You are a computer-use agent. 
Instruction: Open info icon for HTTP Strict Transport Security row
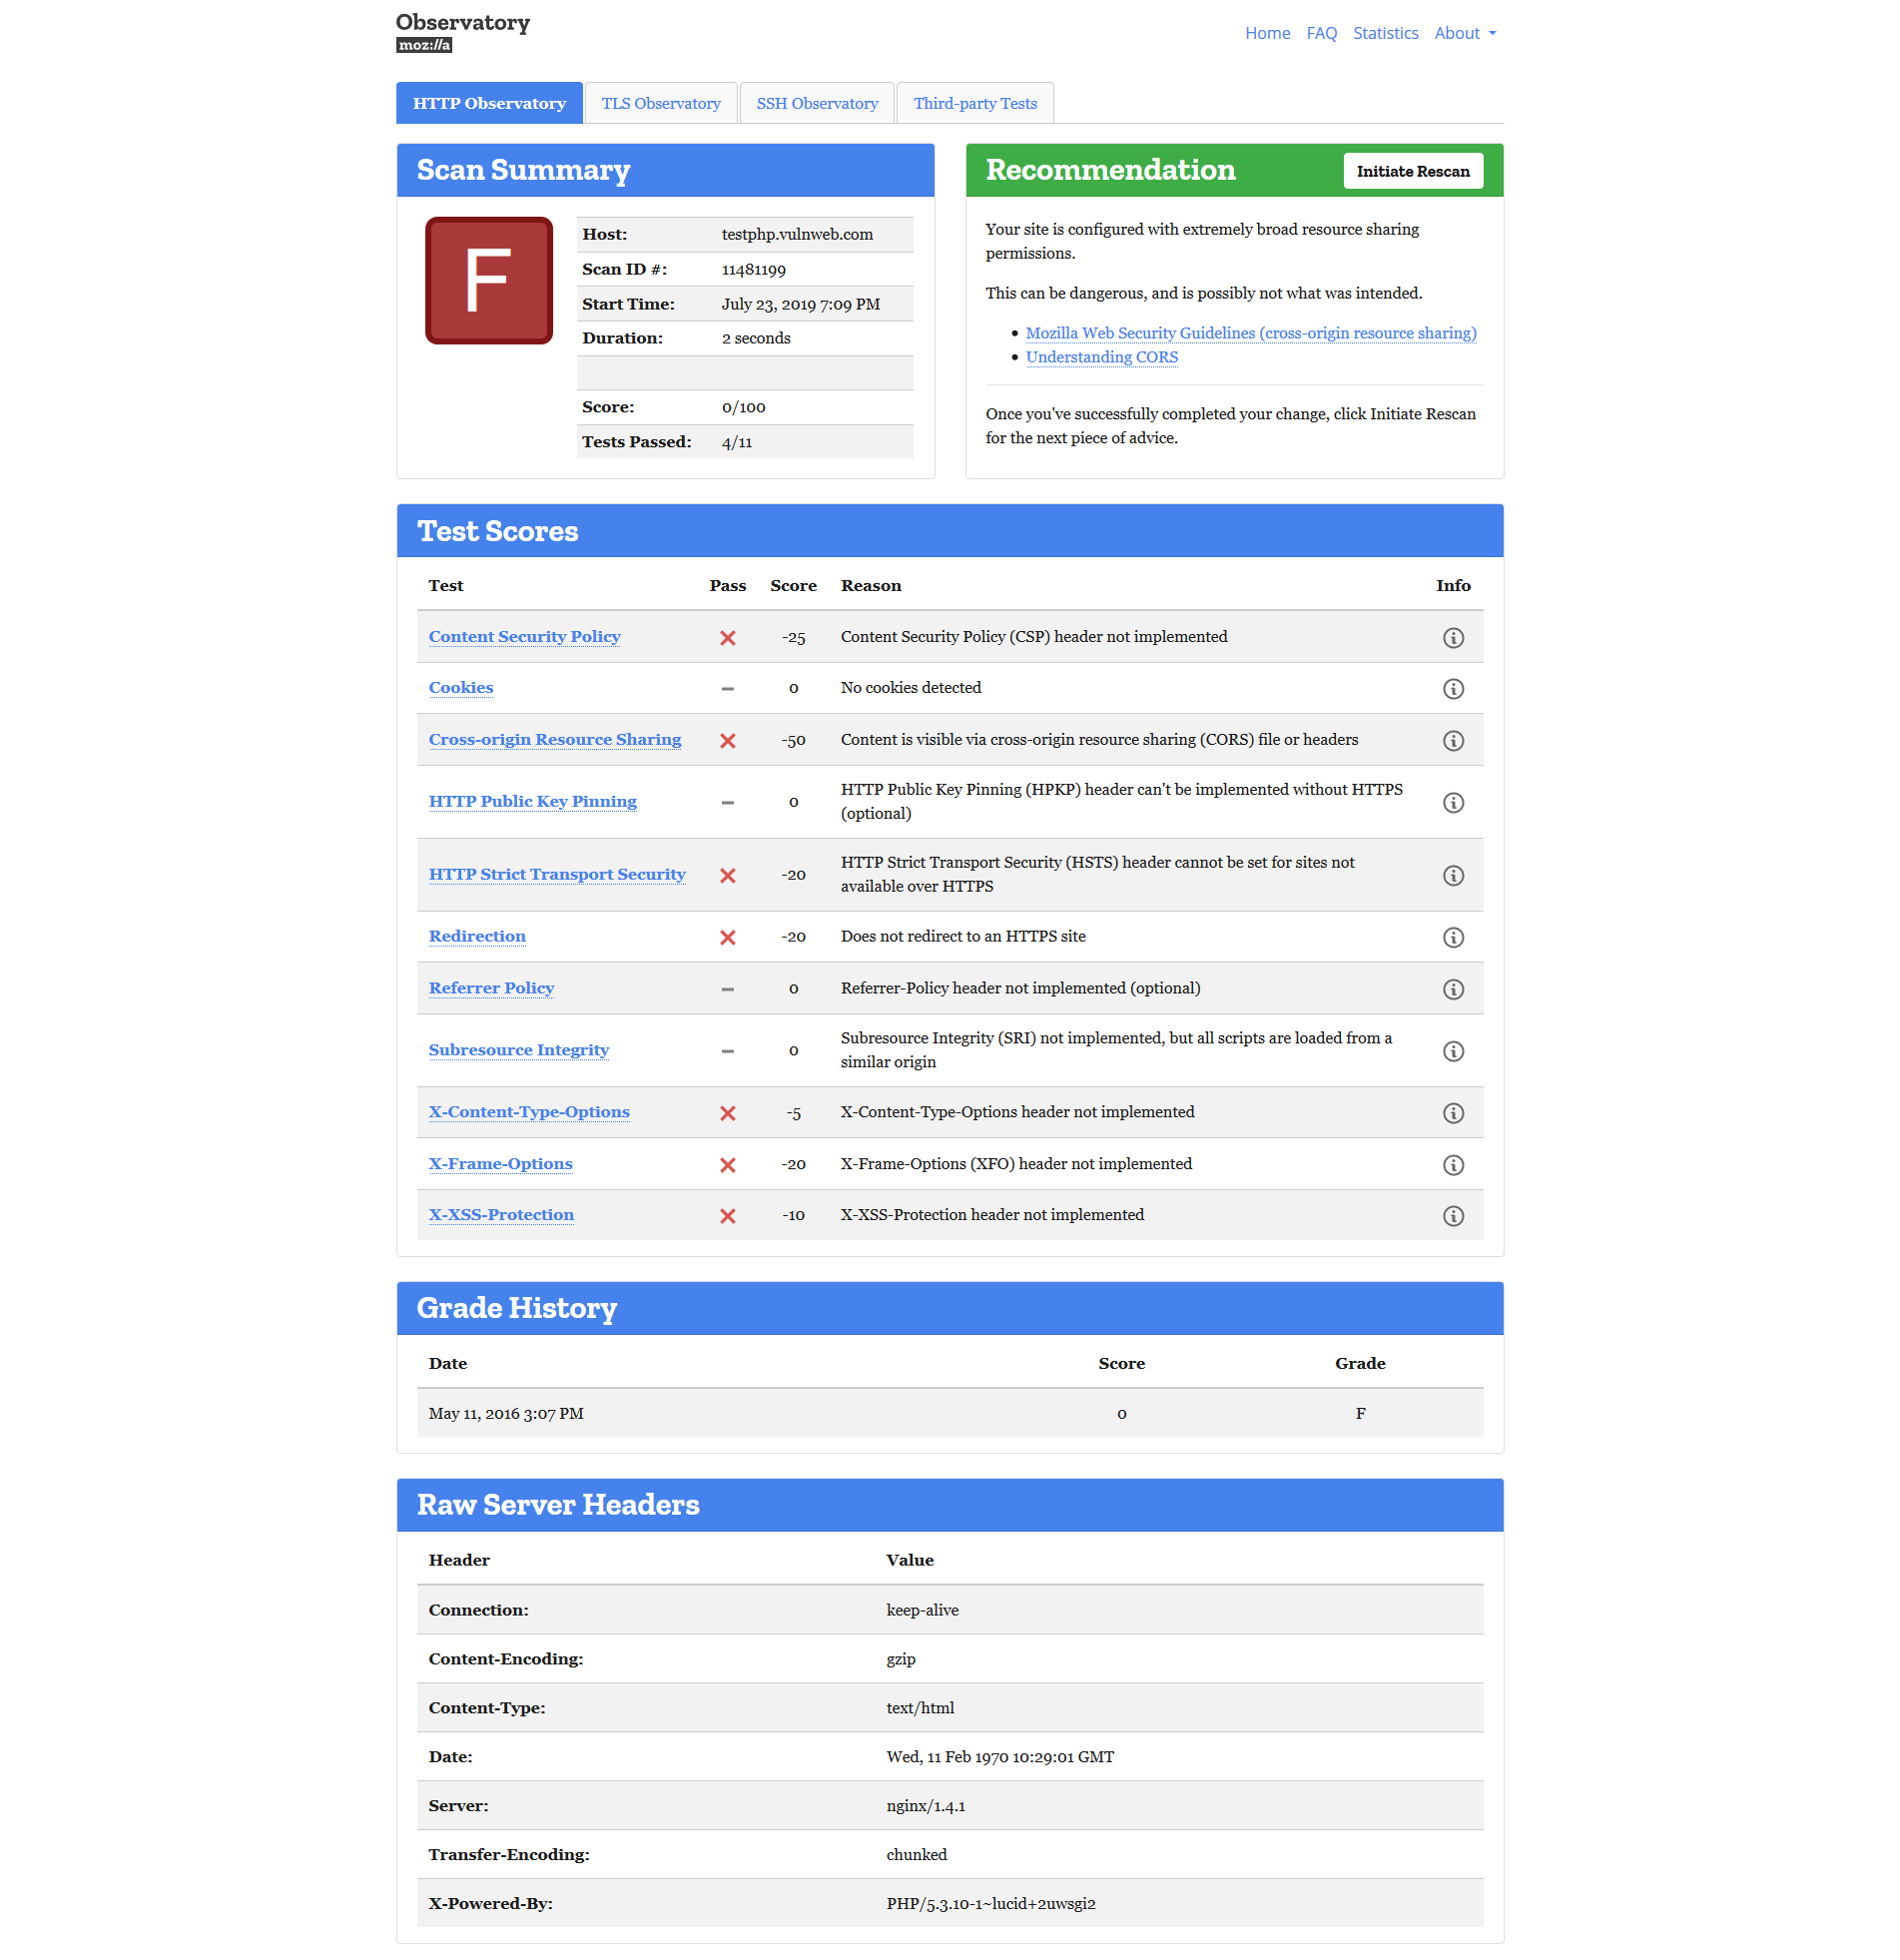(1453, 876)
